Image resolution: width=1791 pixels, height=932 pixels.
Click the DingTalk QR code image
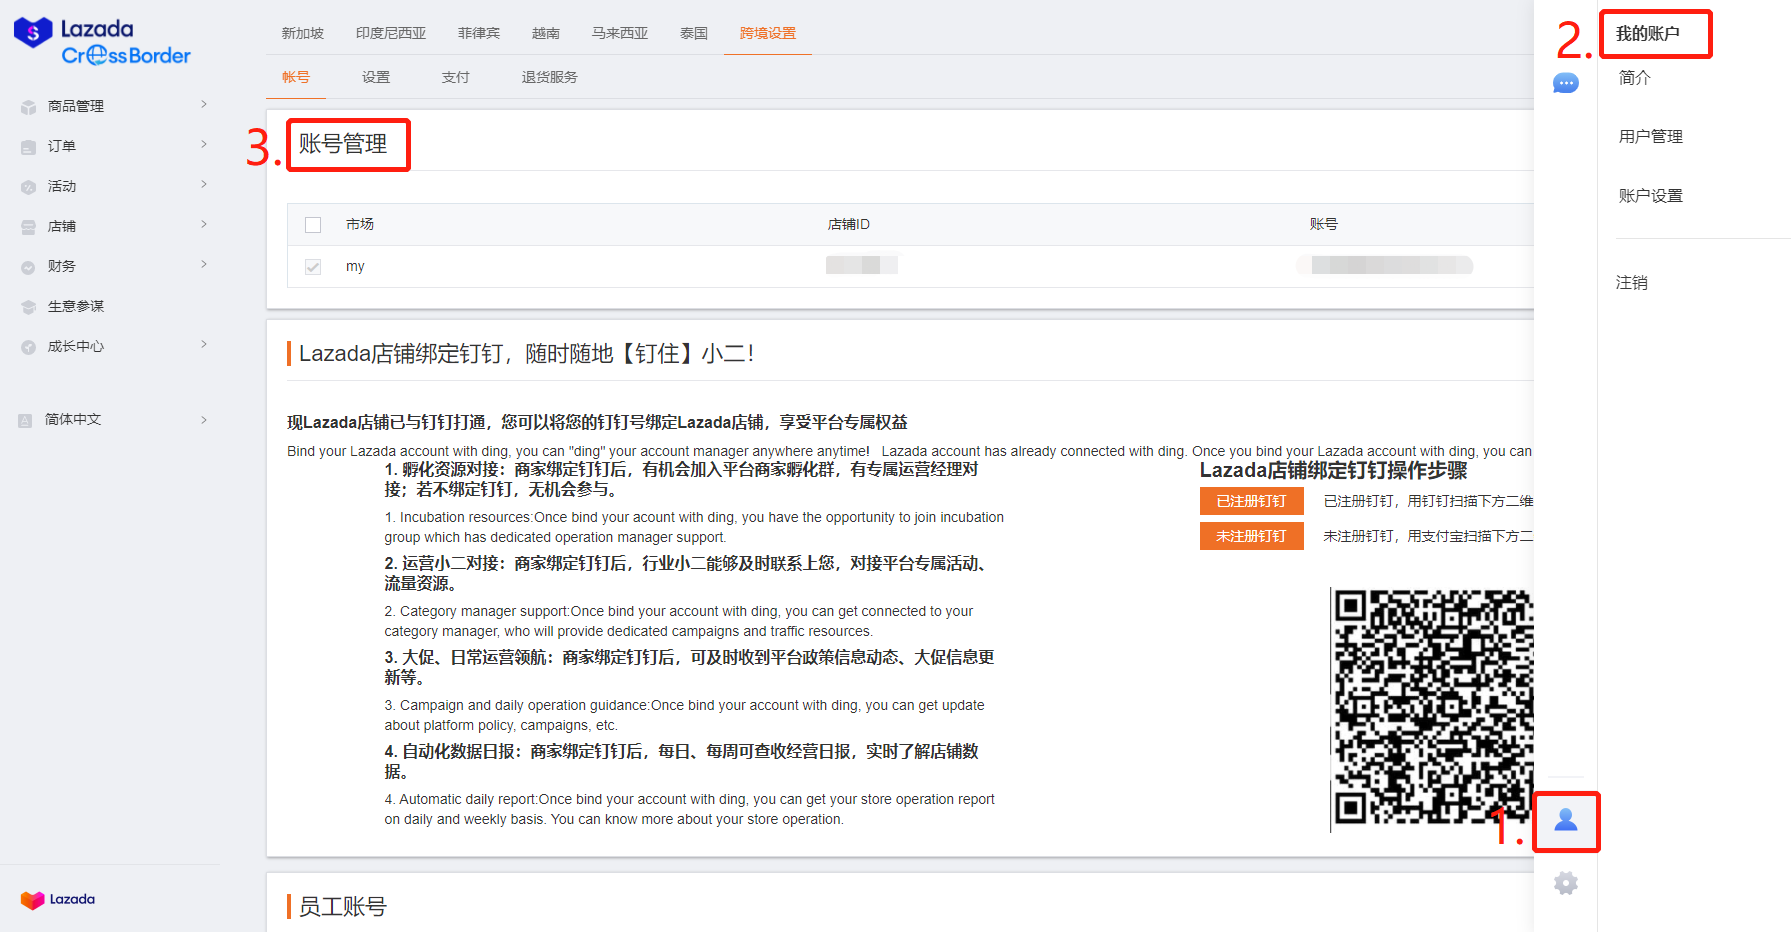tap(1432, 708)
